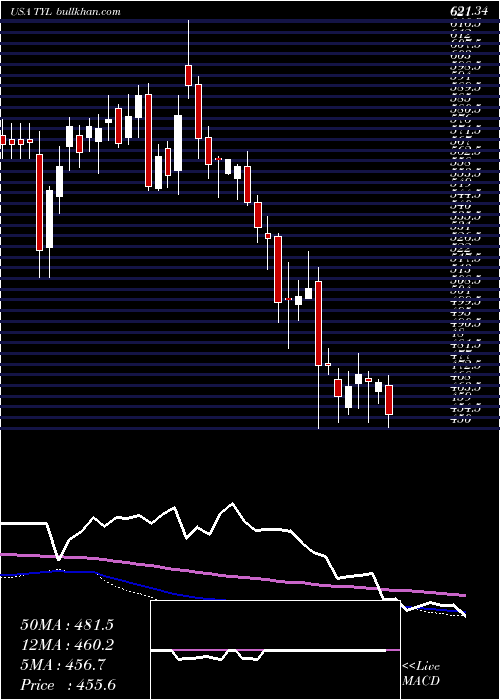Click the '12MA : 460.2' reading
The image size is (500, 700).
(67, 645)
